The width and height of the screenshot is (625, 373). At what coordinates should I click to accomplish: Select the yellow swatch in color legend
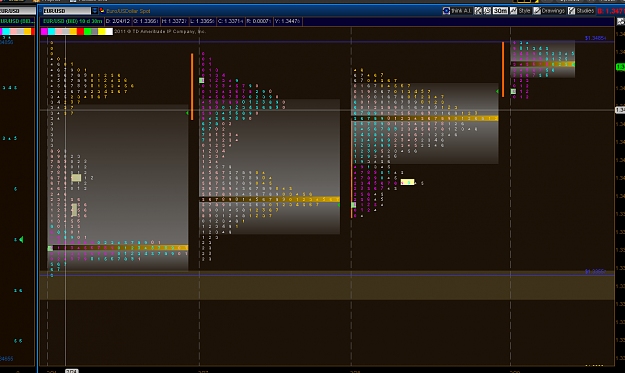click(x=102, y=31)
